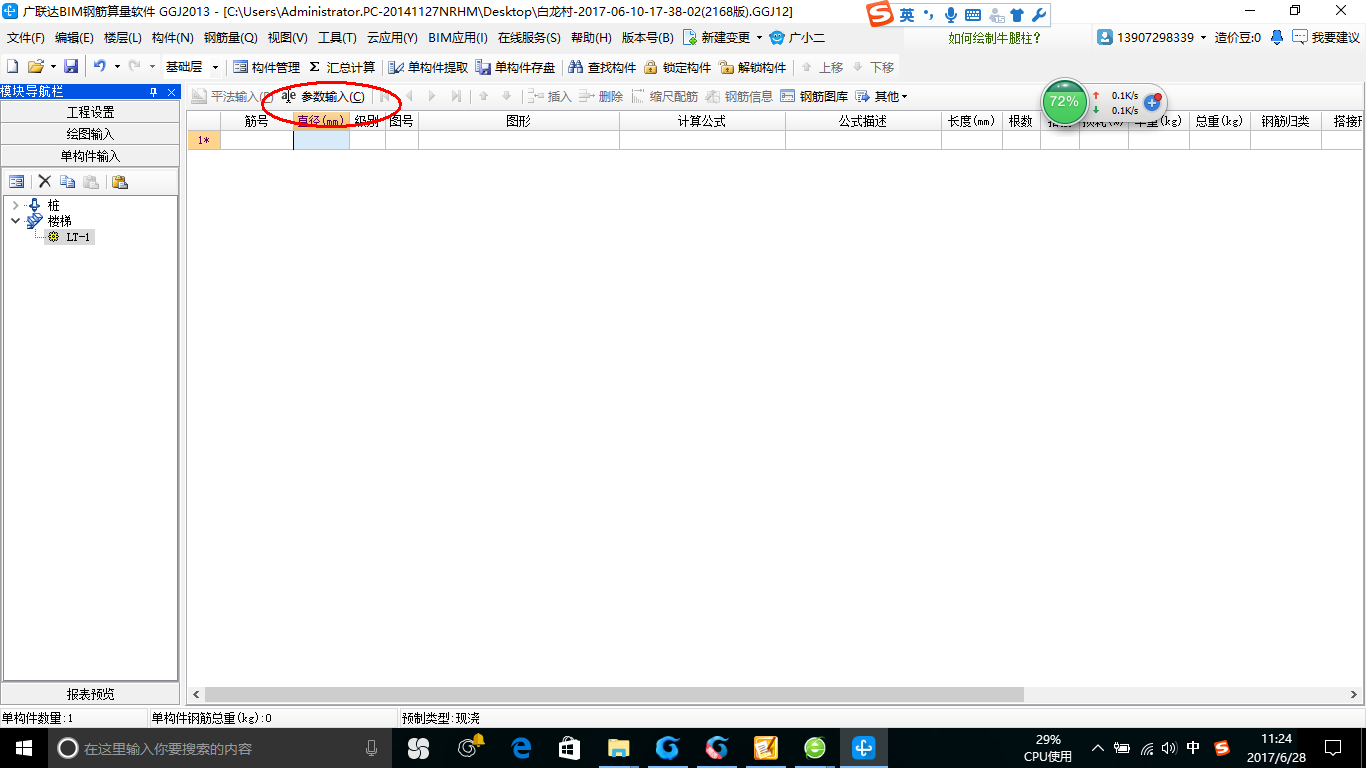The image size is (1366, 768).
Task: Click 新建变更 button
Action: tap(716, 38)
